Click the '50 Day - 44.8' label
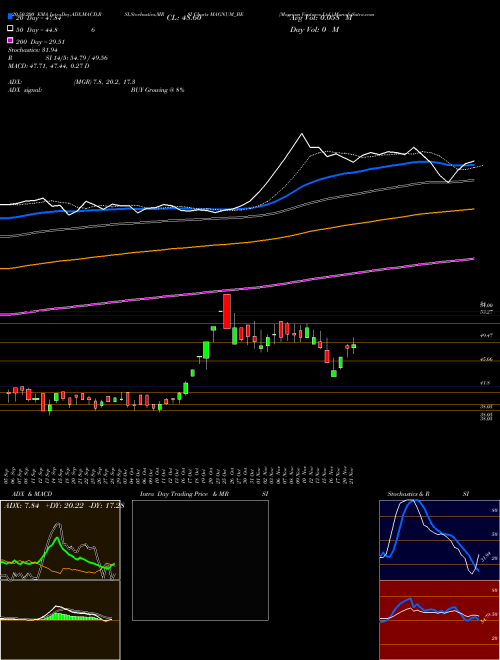 [x=37, y=30]
